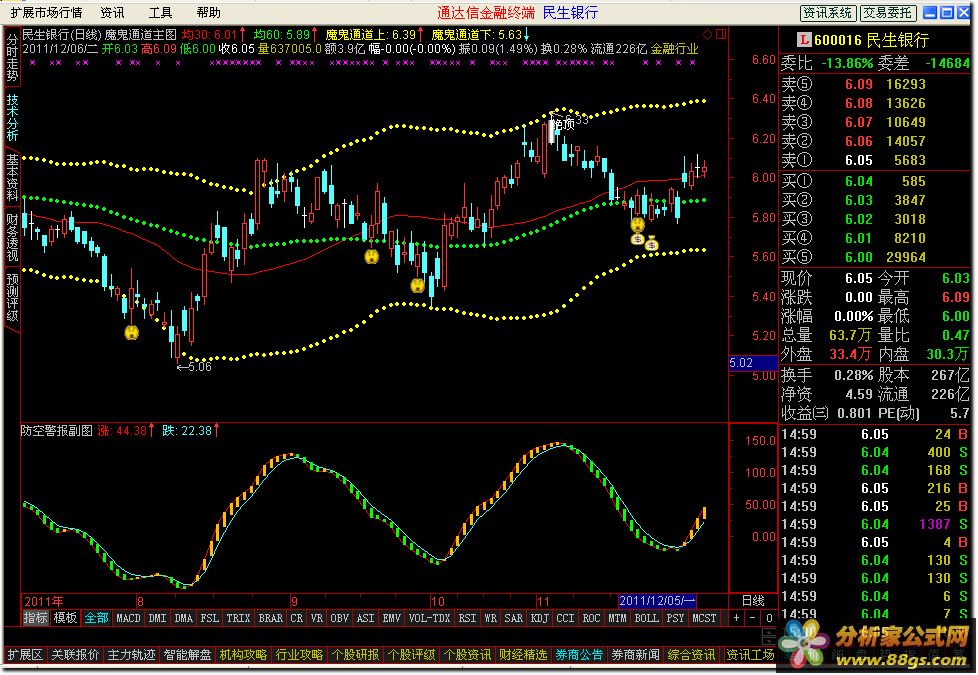The height and width of the screenshot is (675, 978).
Task: Select the RSI indicator
Action: (x=467, y=618)
